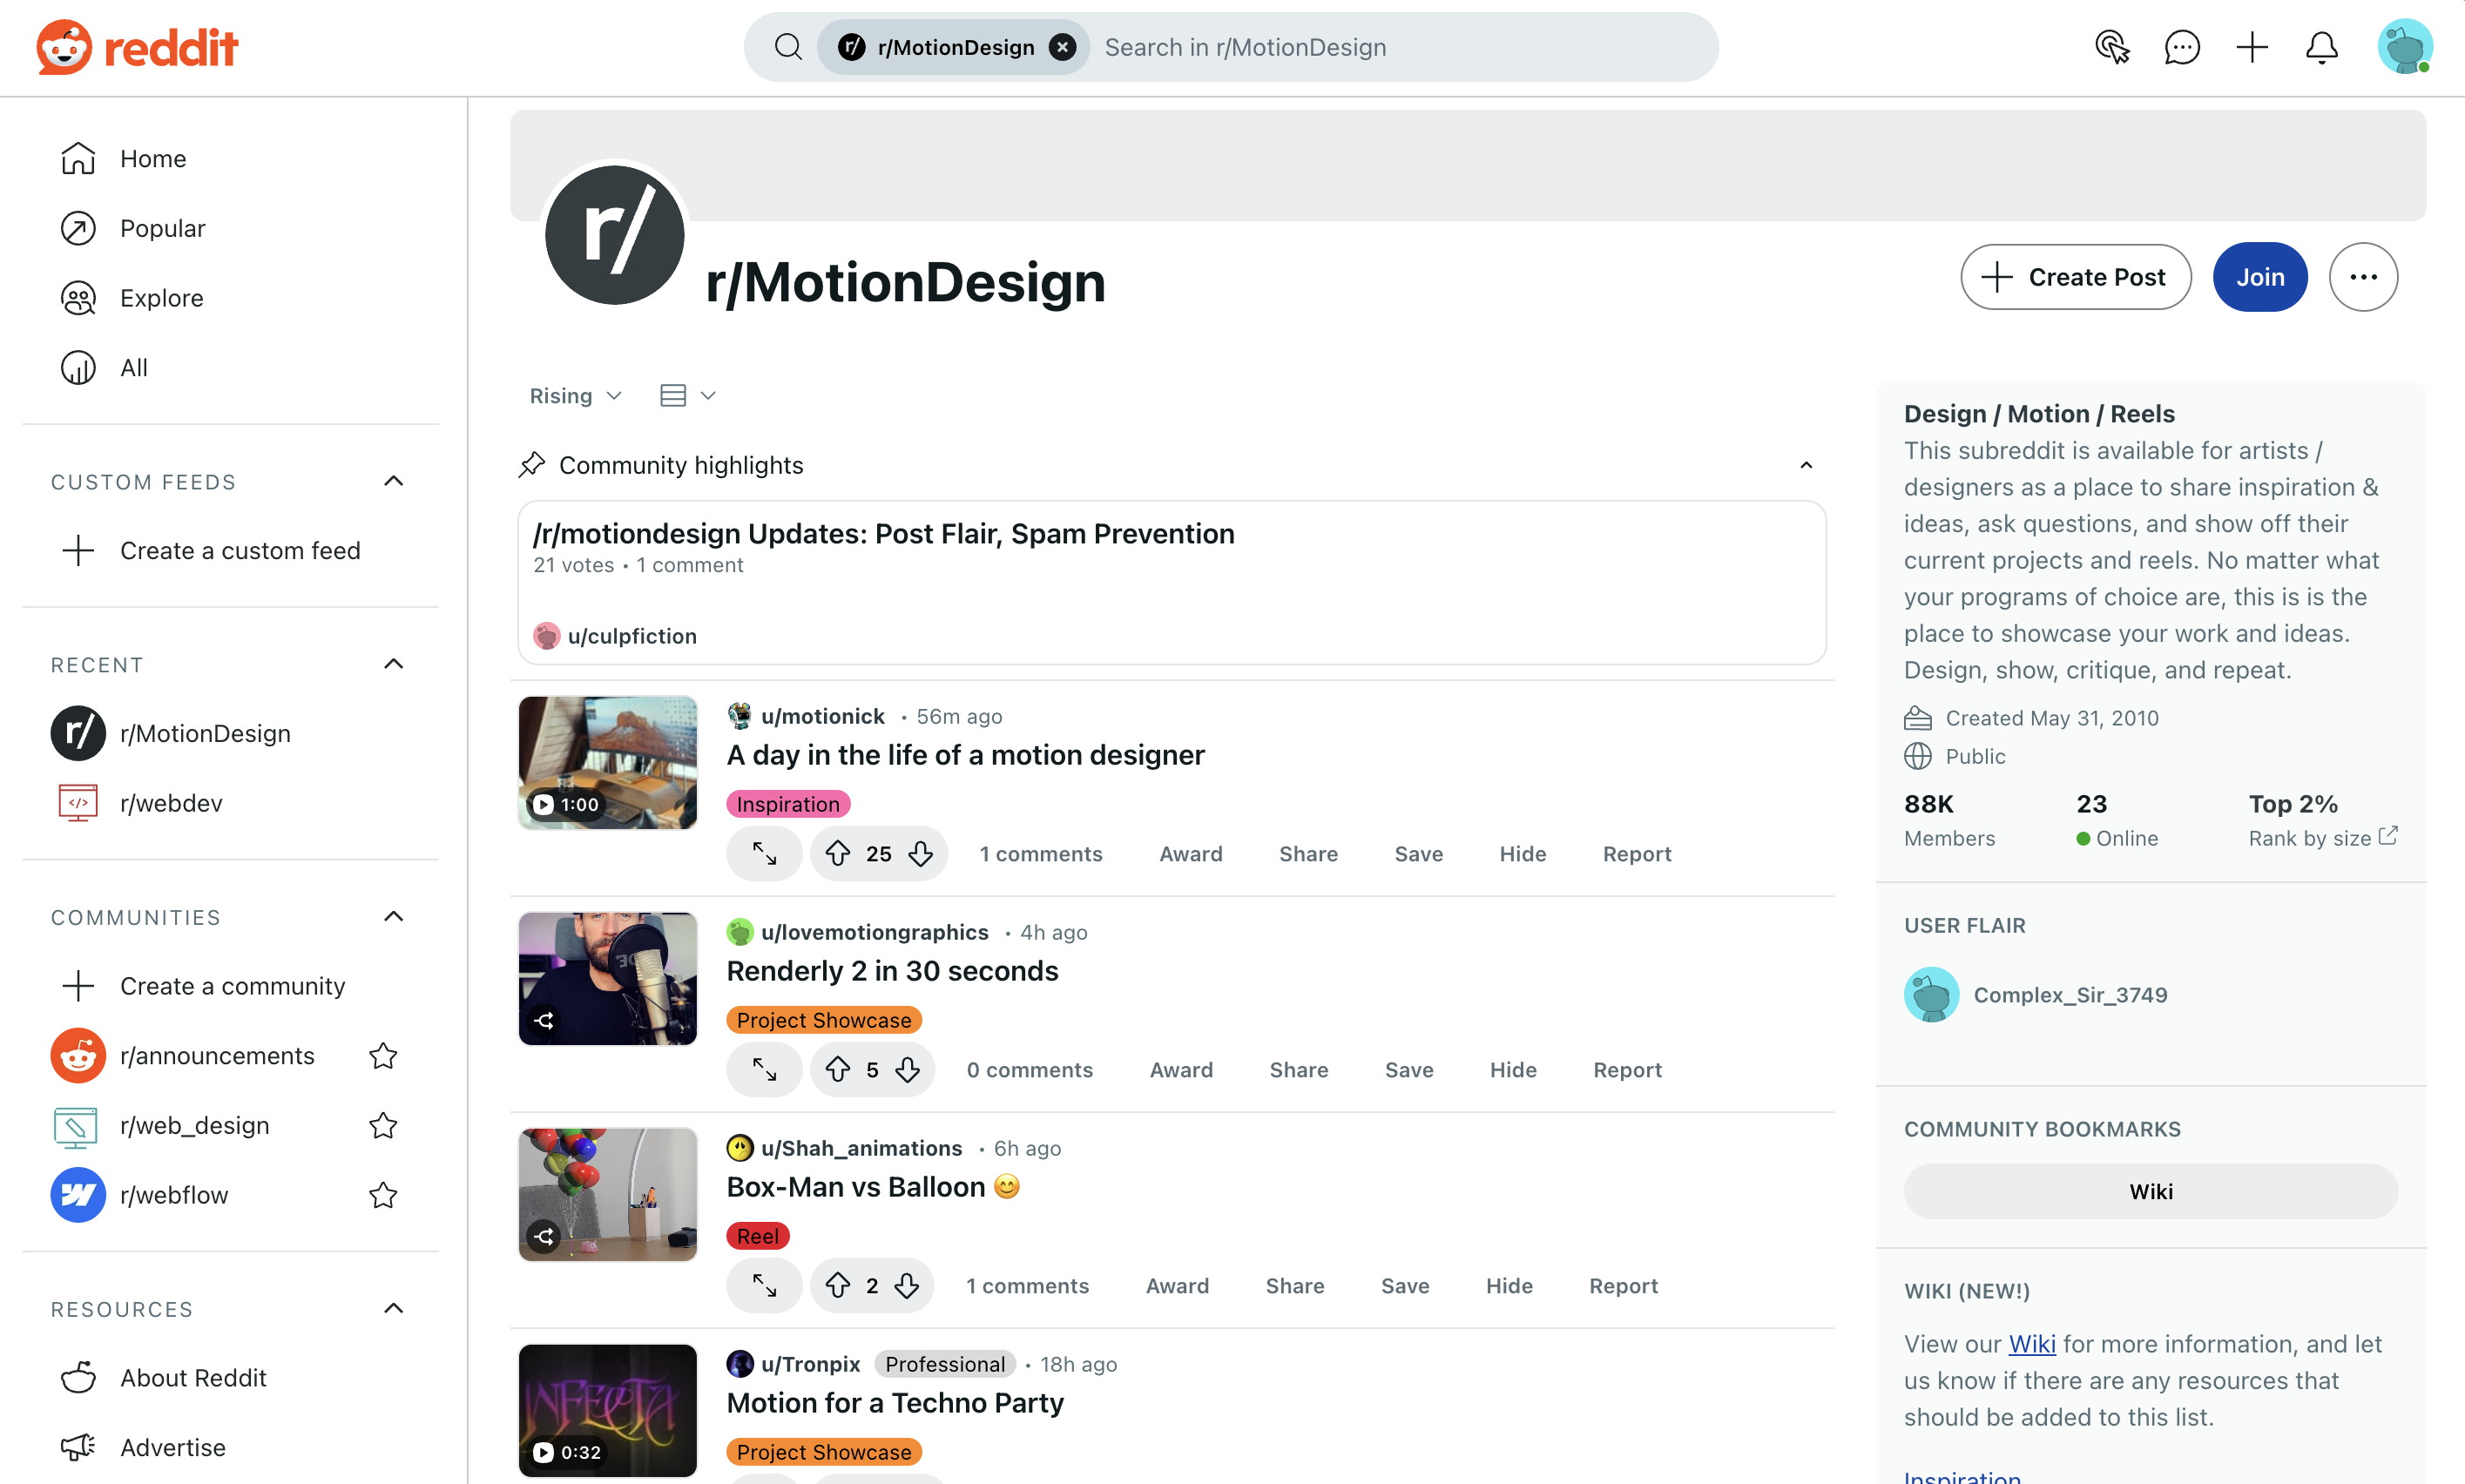
Task: Open the chat bubble icon
Action: [x=2182, y=47]
